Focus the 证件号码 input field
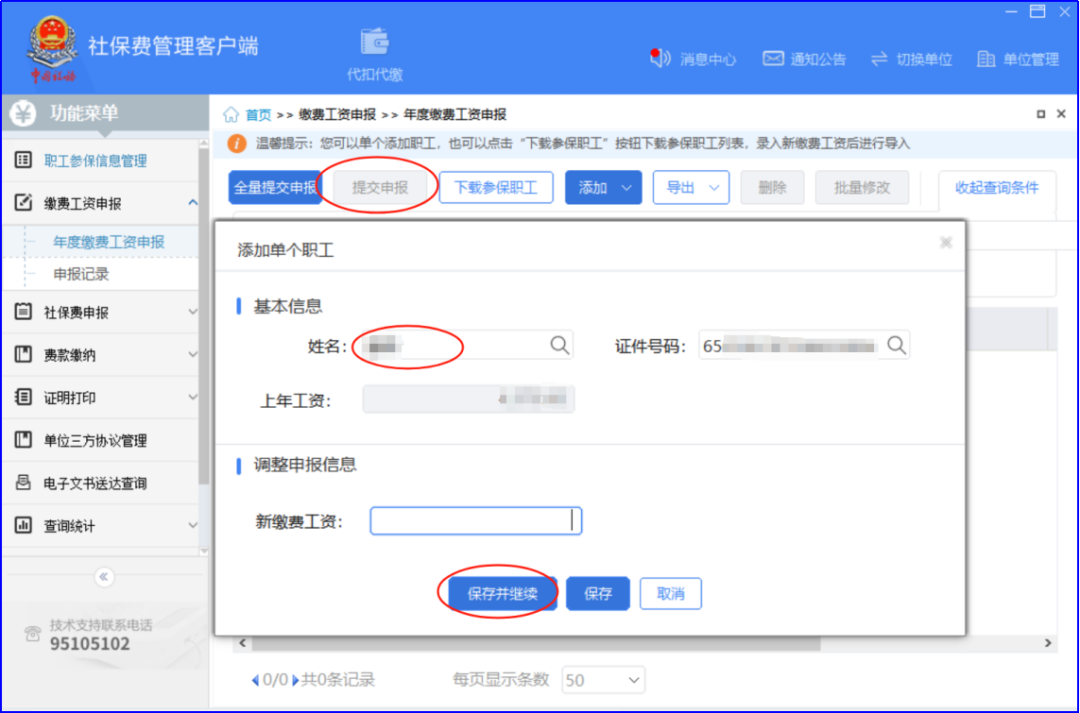1080x713 pixels. coord(804,345)
